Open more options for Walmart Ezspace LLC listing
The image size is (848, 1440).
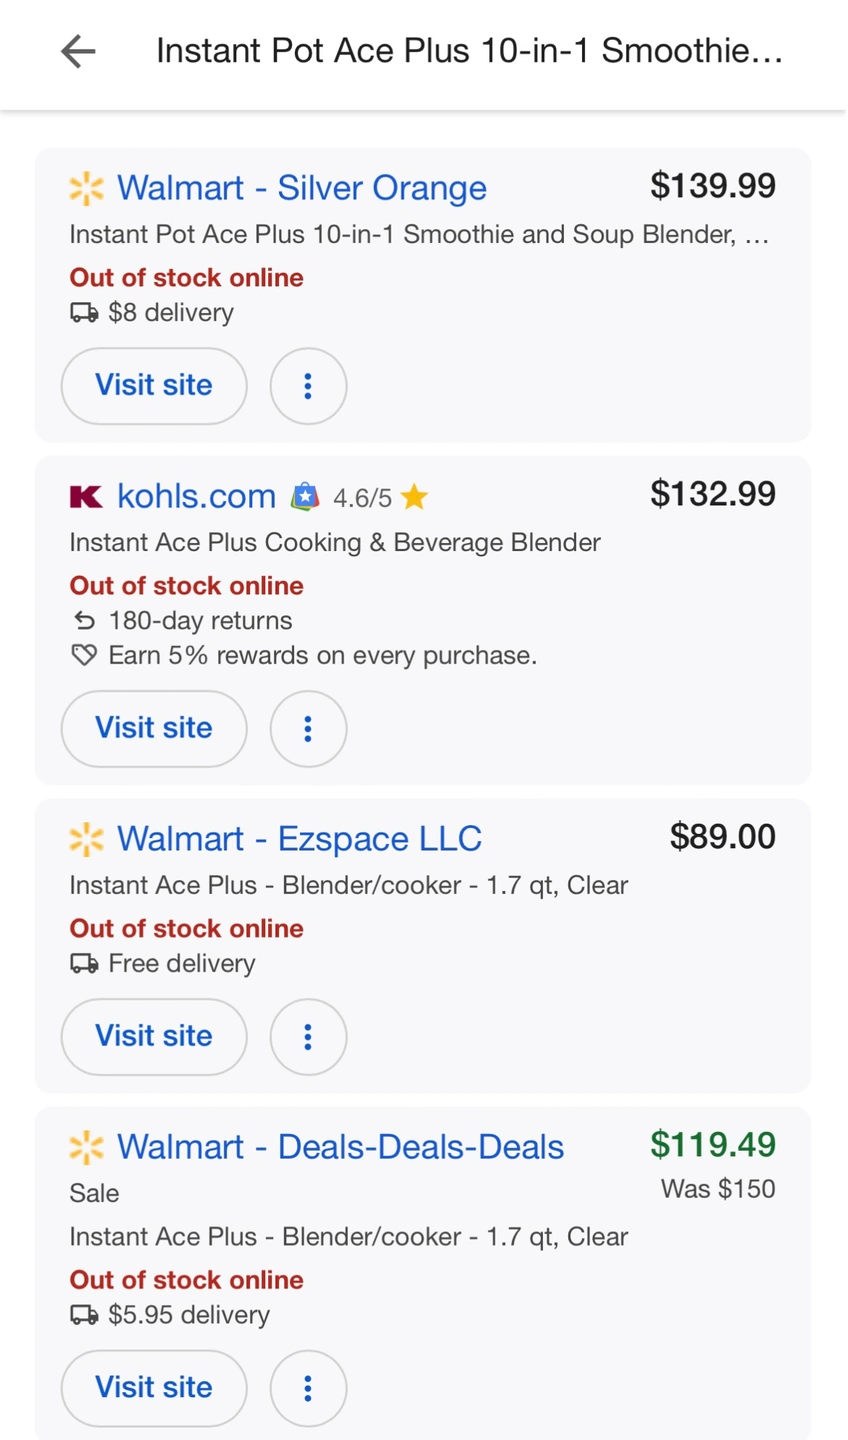point(308,1037)
